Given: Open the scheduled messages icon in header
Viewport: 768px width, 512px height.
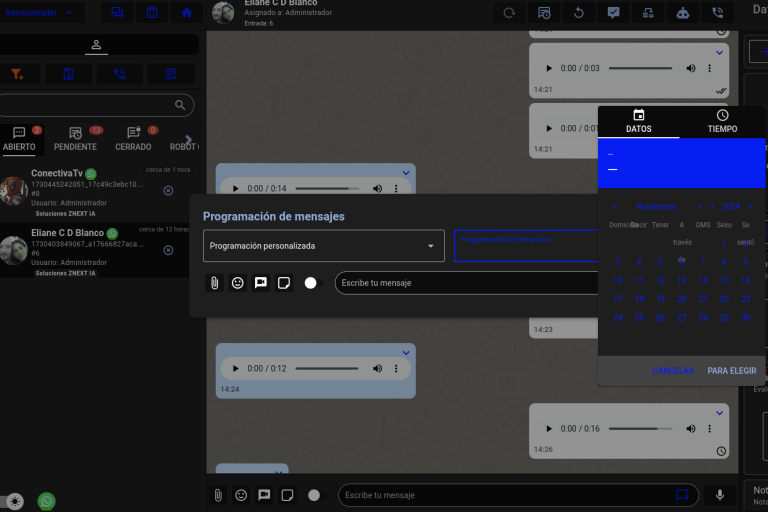Looking at the screenshot, I should [544, 13].
